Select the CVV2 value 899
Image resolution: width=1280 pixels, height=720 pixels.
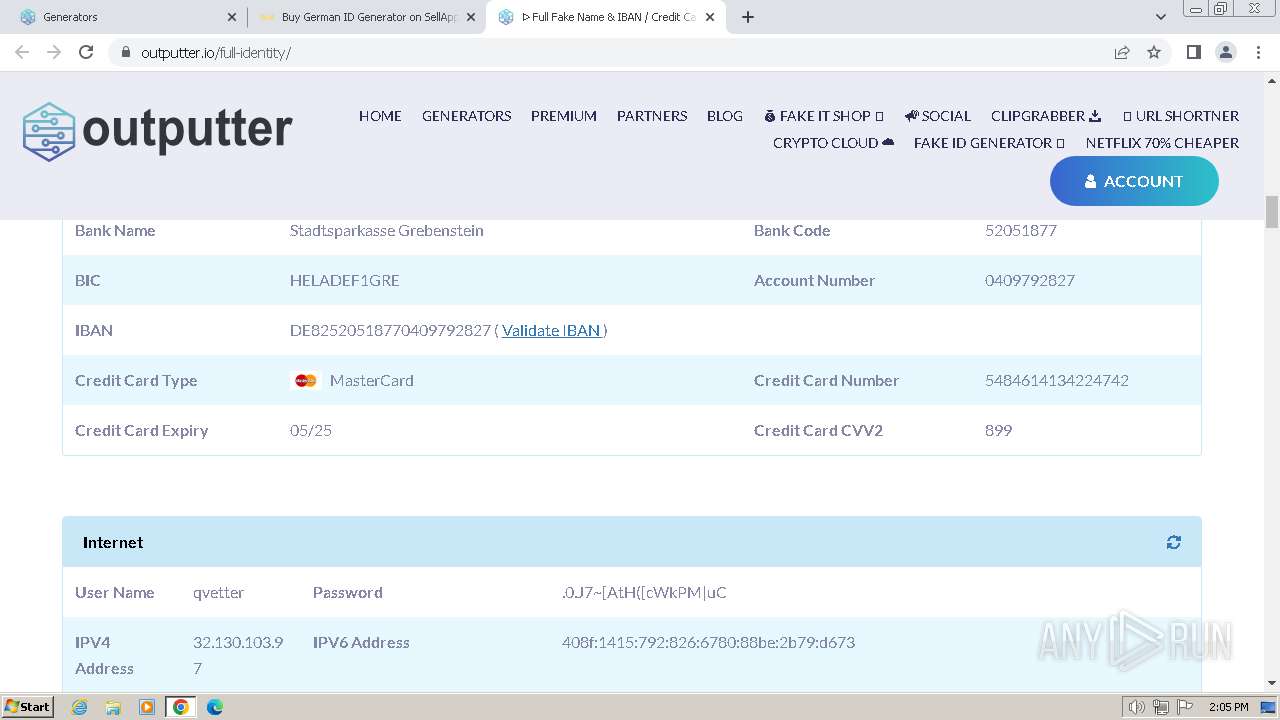tap(999, 430)
